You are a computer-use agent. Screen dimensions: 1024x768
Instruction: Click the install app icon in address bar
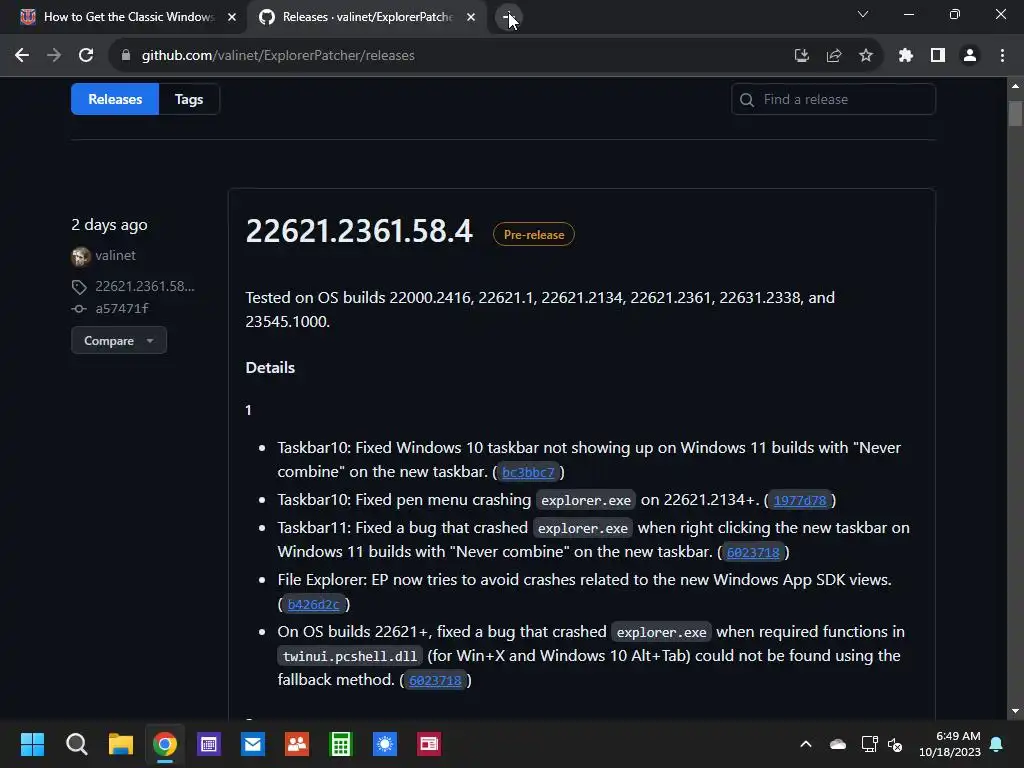[x=801, y=56]
